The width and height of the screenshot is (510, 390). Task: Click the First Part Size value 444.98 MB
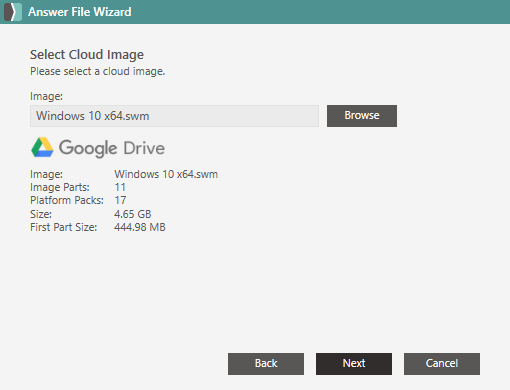tap(140, 227)
